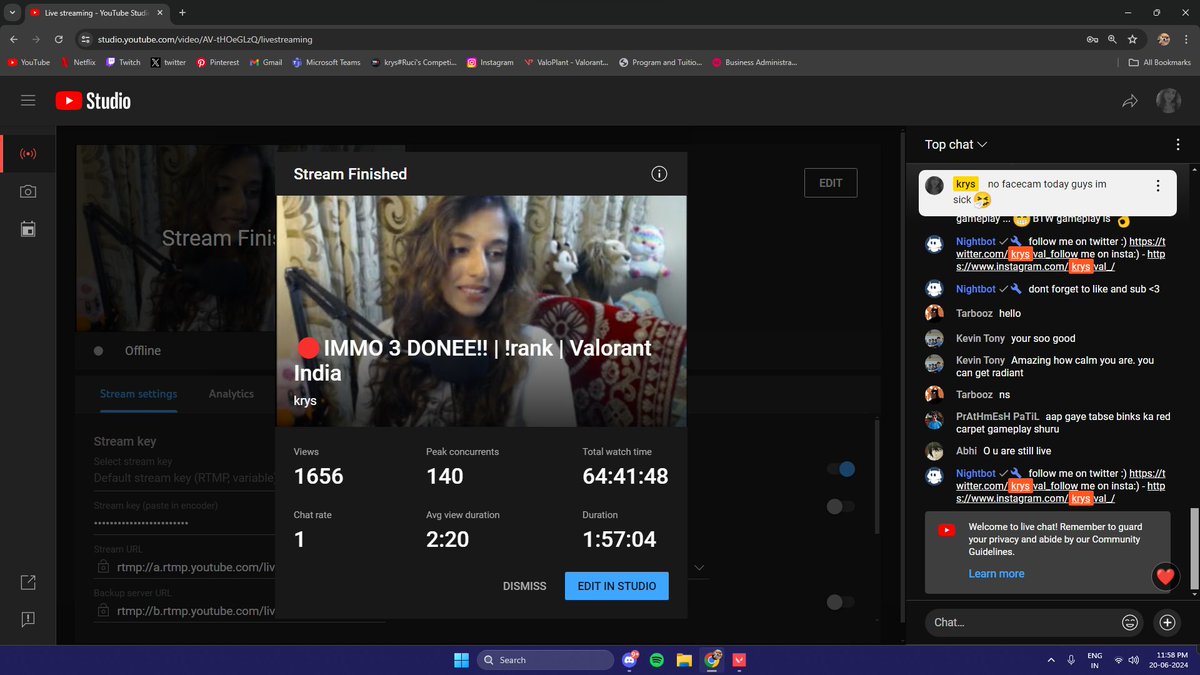Click the YouTube Studio logo
The height and width of the screenshot is (675, 1200).
93,100
